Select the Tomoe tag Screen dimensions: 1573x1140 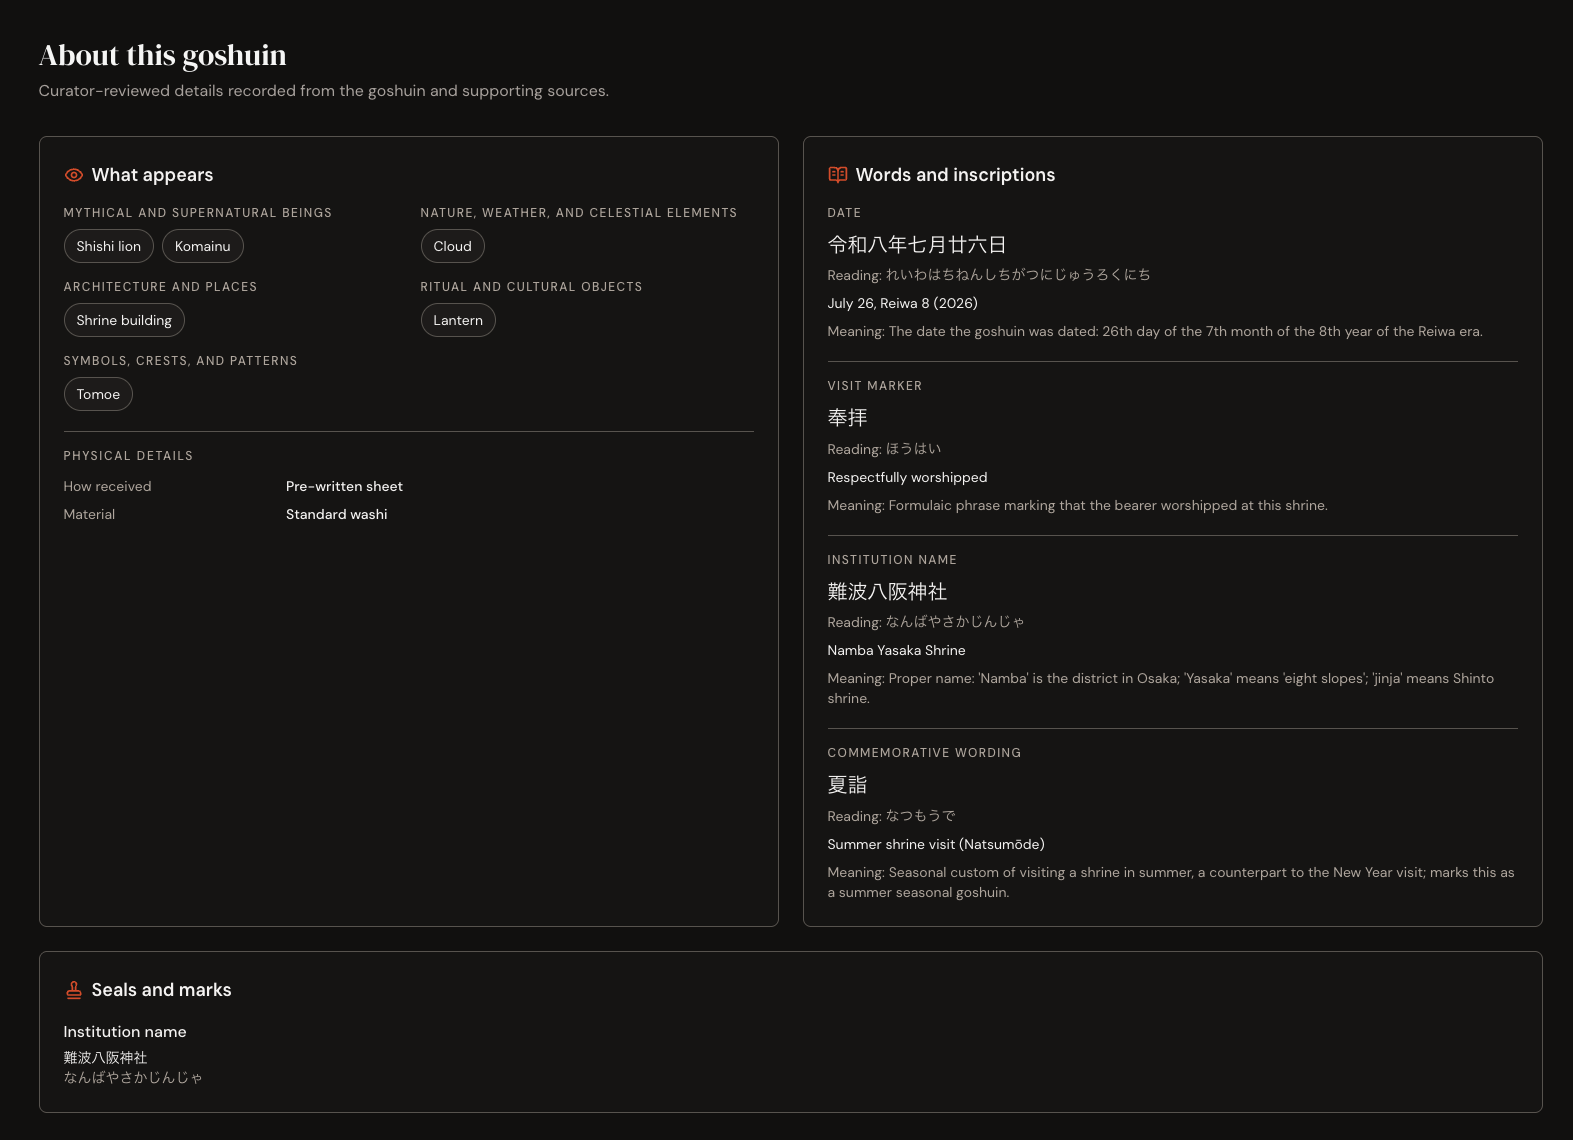pos(98,394)
